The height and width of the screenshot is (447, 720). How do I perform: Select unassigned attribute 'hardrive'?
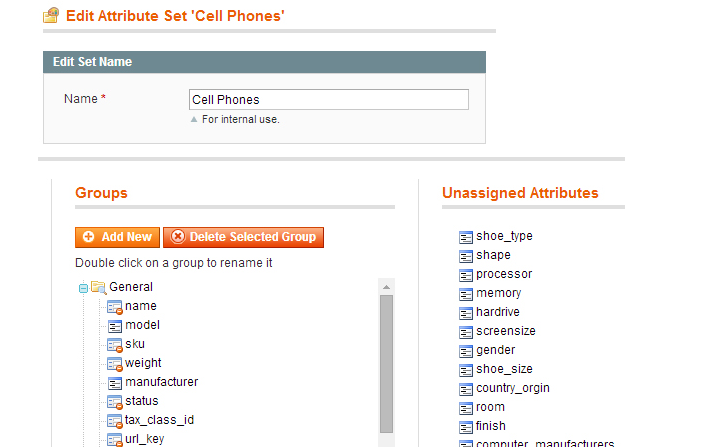(x=498, y=312)
